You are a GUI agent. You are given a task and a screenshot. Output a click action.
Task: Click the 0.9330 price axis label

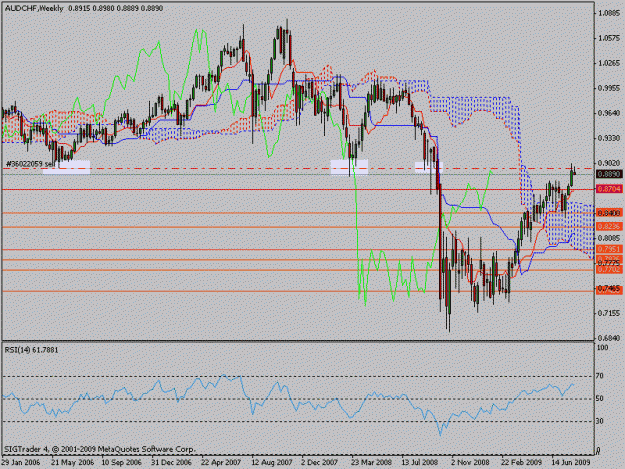pyautogui.click(x=609, y=138)
